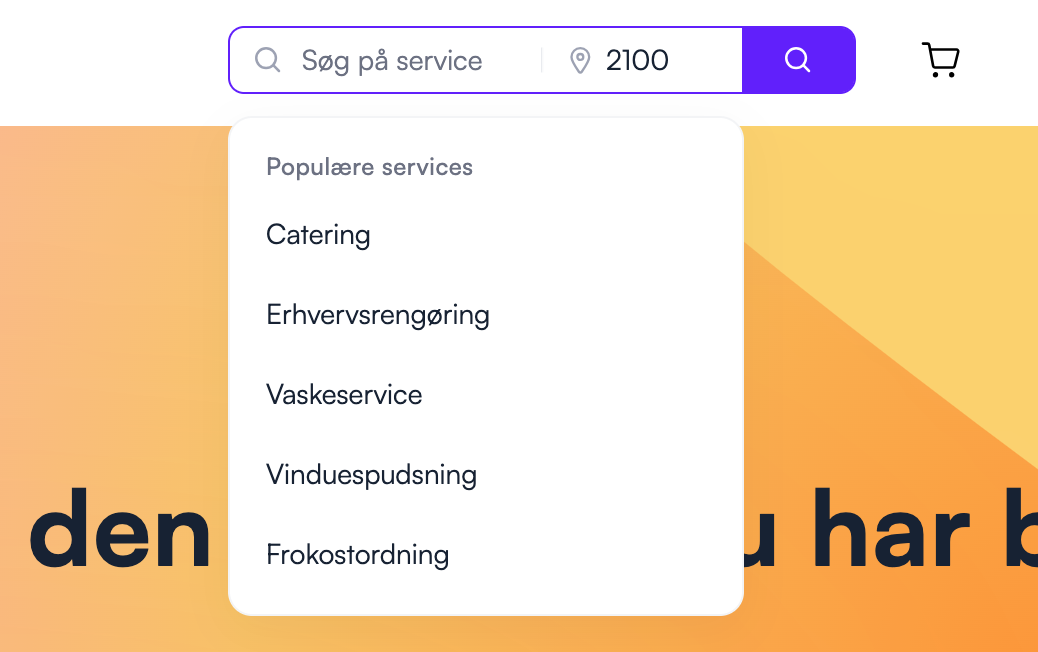Click the location pin icon
Viewport: 1038px width, 652px height.
pos(580,61)
